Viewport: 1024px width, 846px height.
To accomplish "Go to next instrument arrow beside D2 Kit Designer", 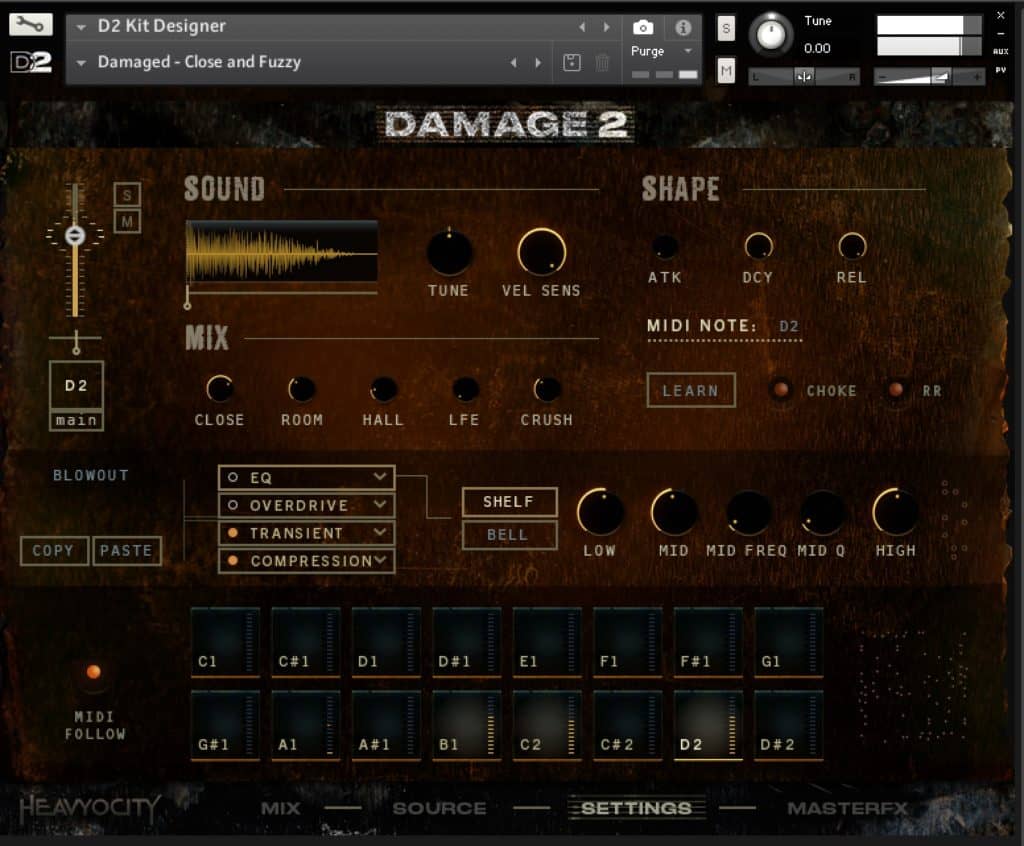I will pos(607,27).
